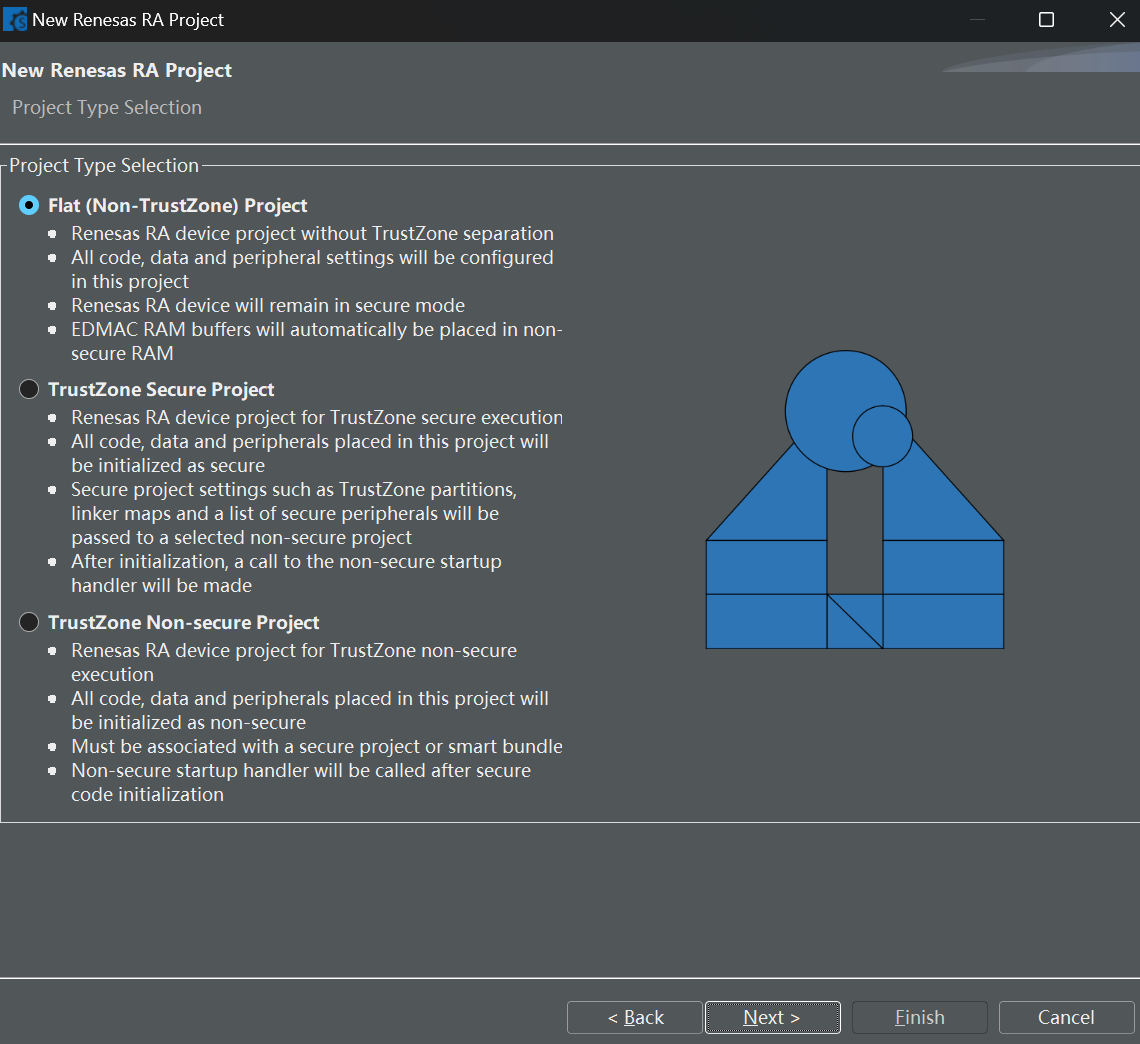This screenshot has height=1044, width=1140.
Task: Click bullet starting 'After initialization, a call to'
Action: (x=286, y=574)
